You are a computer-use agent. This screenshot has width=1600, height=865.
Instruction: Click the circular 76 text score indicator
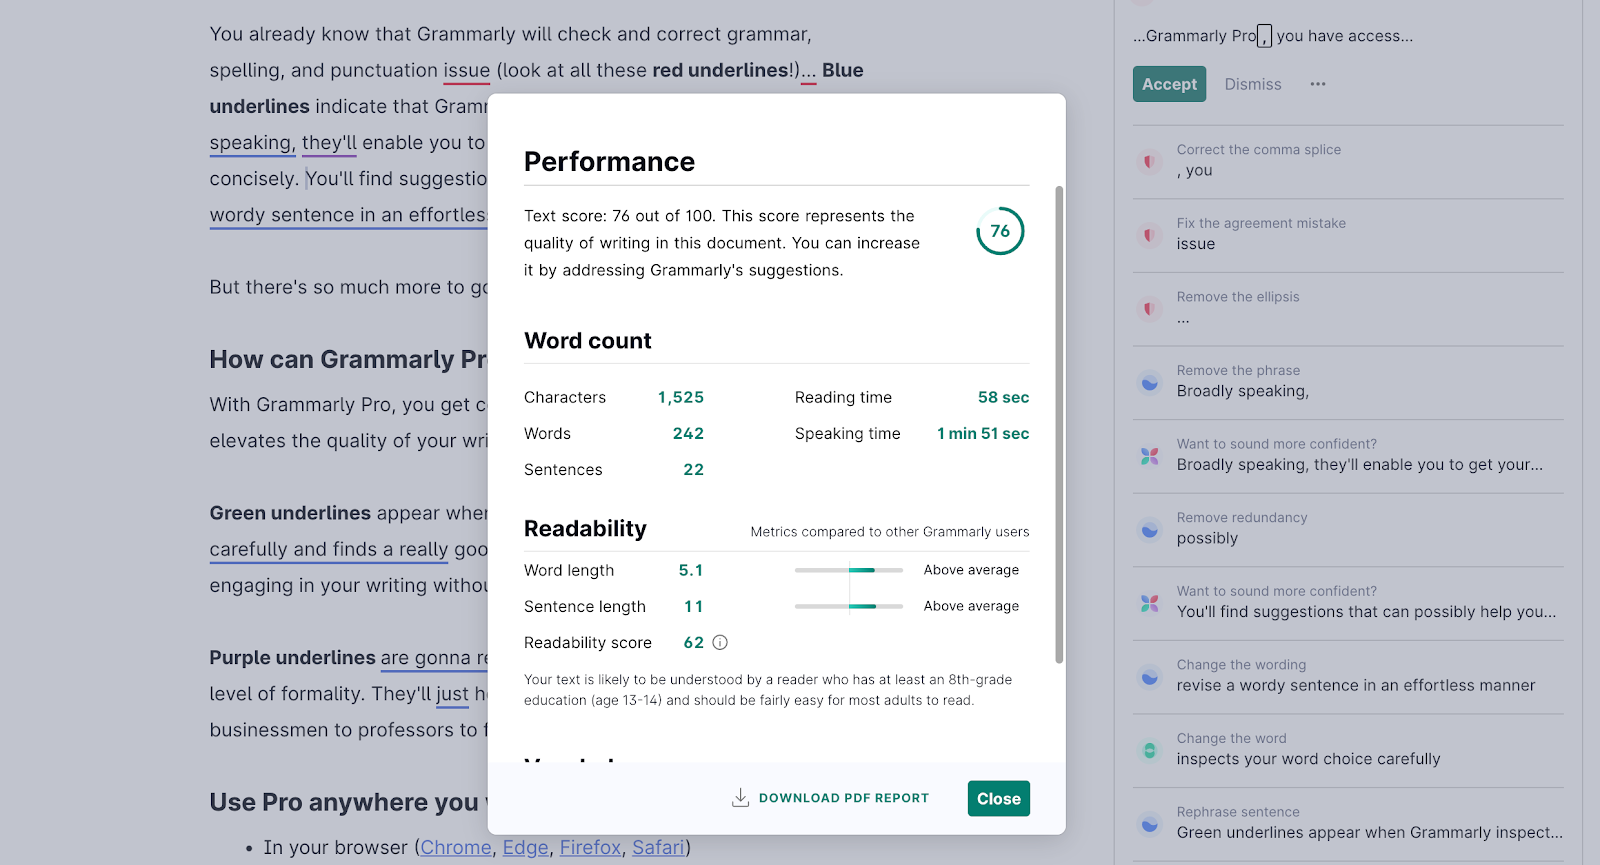1000,231
